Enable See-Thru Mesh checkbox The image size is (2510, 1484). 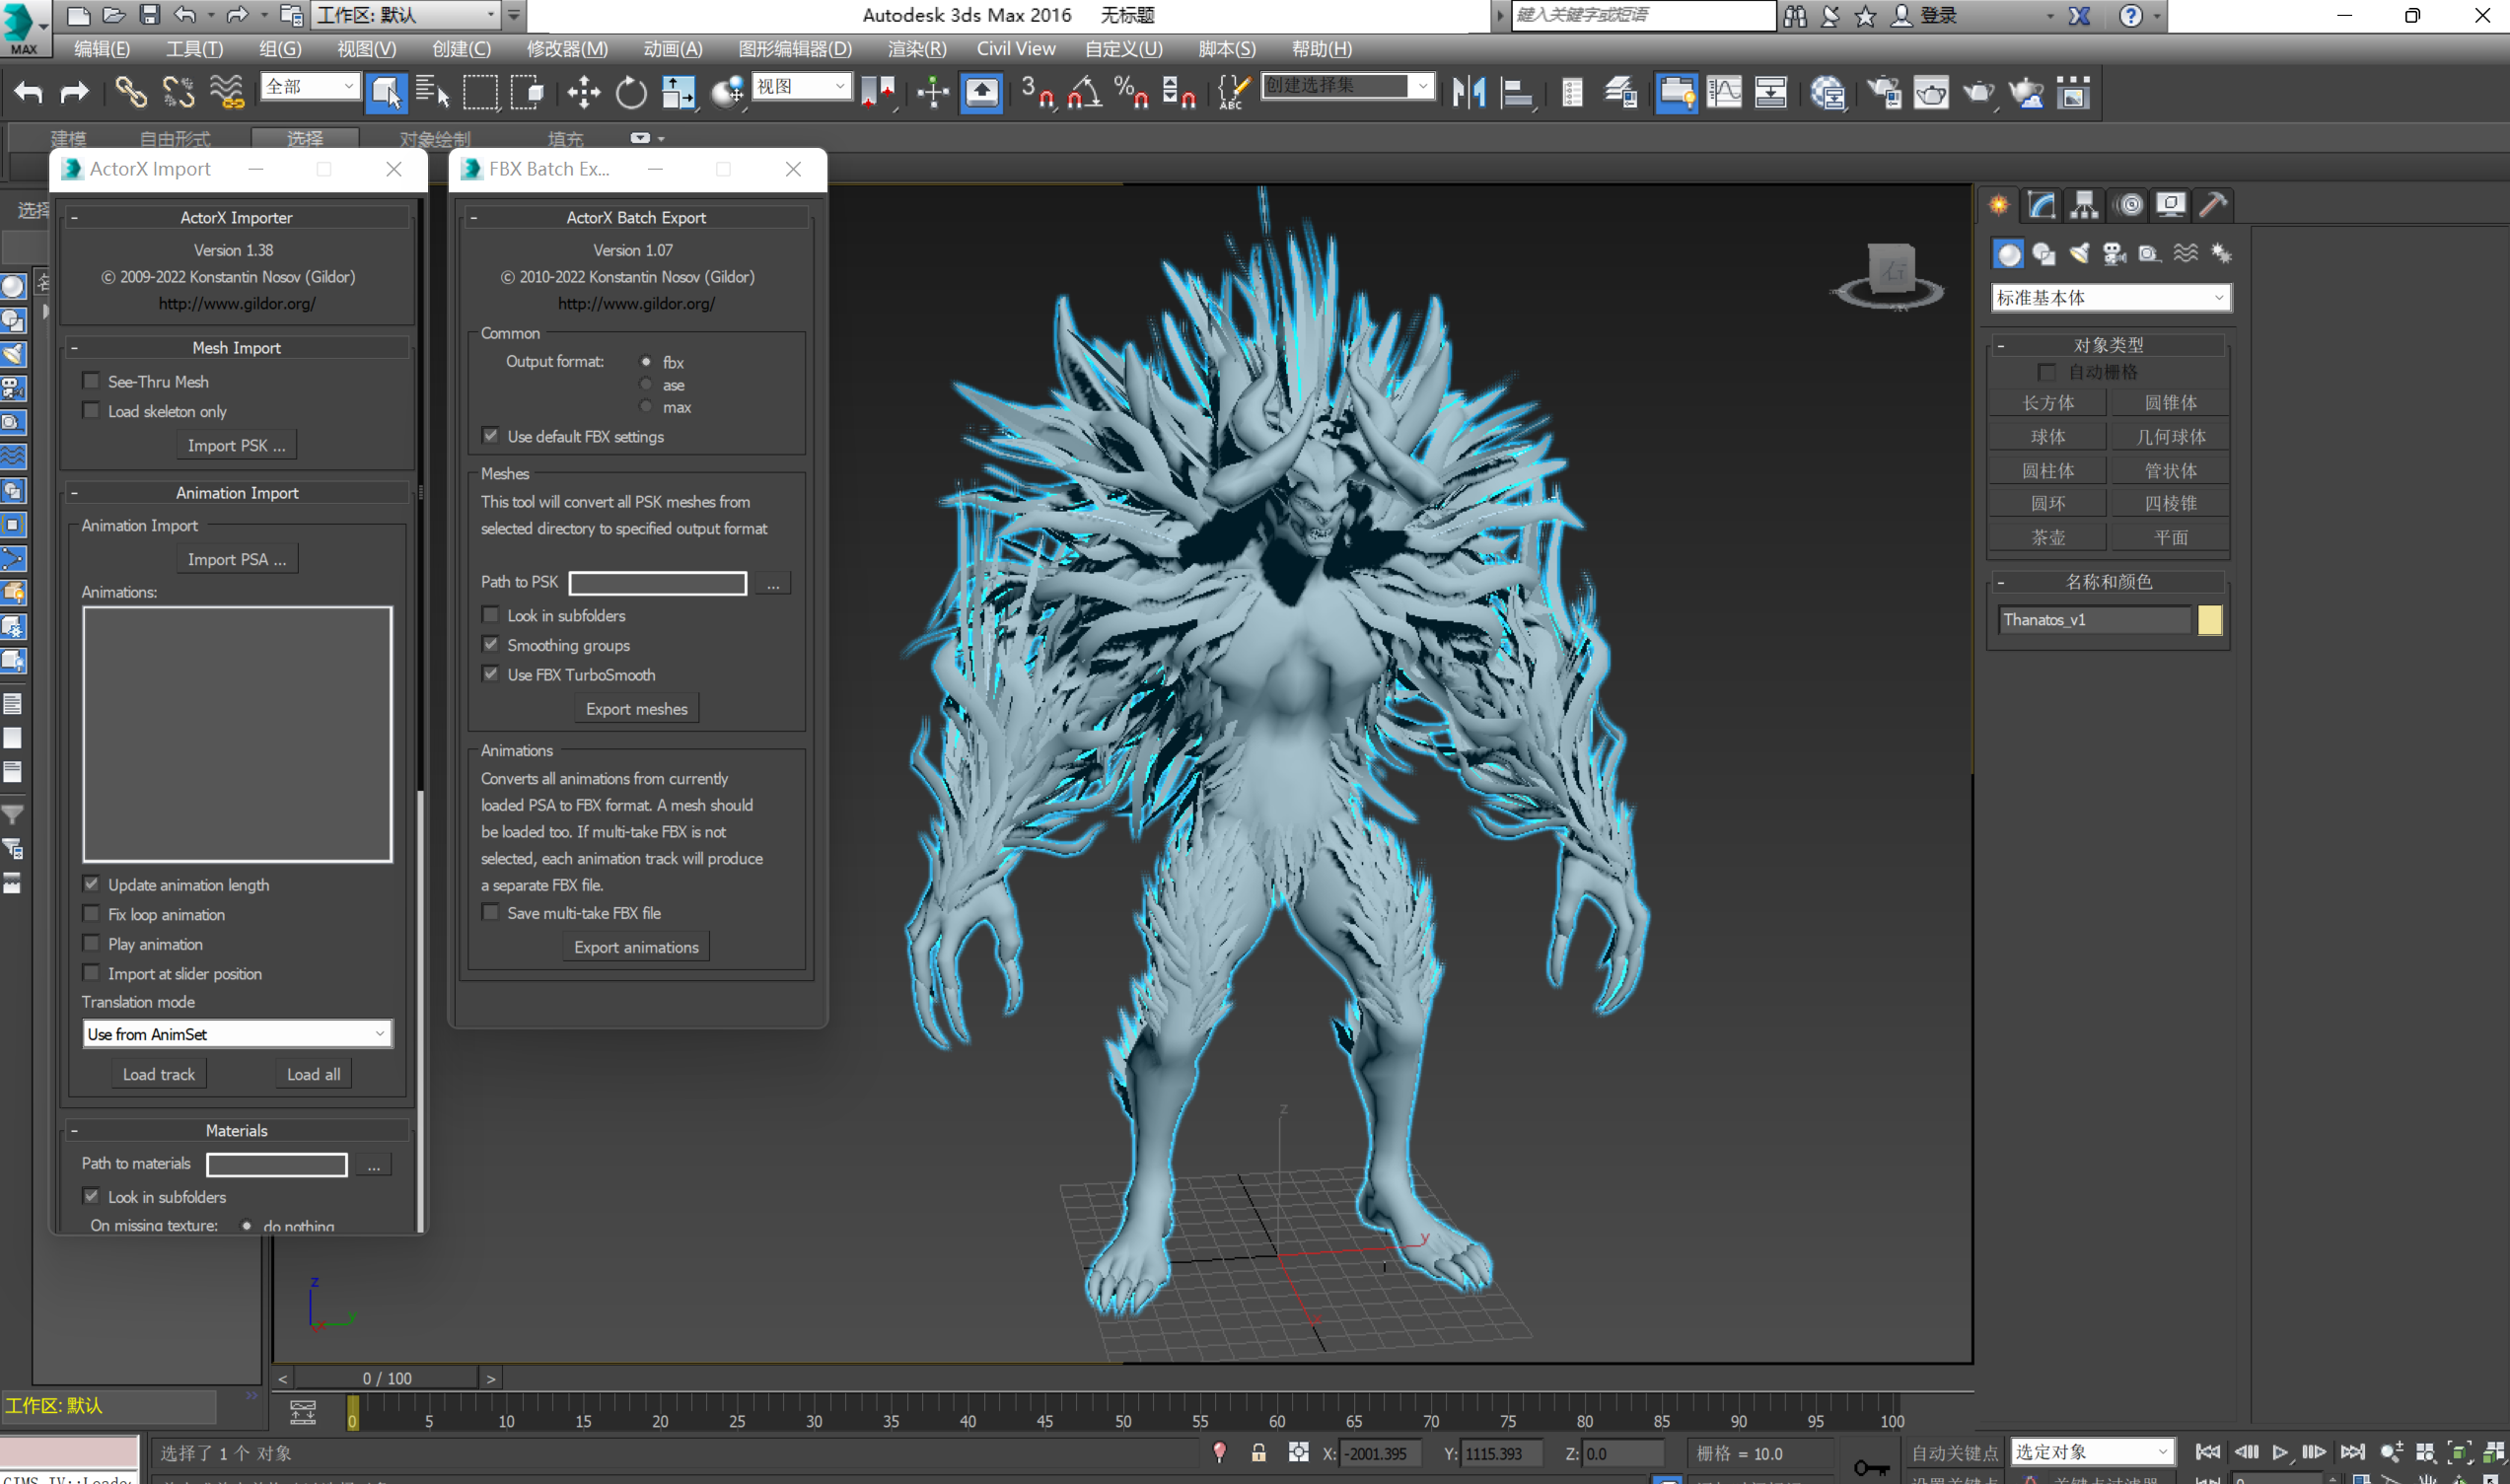(91, 381)
